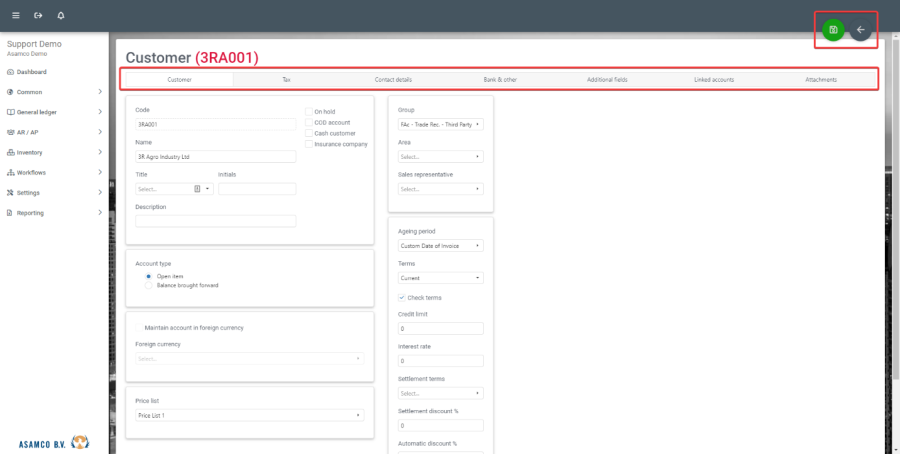Image resolution: width=900 pixels, height=454 pixels.
Task: Switch to the Contact details tab
Action: coord(393,79)
